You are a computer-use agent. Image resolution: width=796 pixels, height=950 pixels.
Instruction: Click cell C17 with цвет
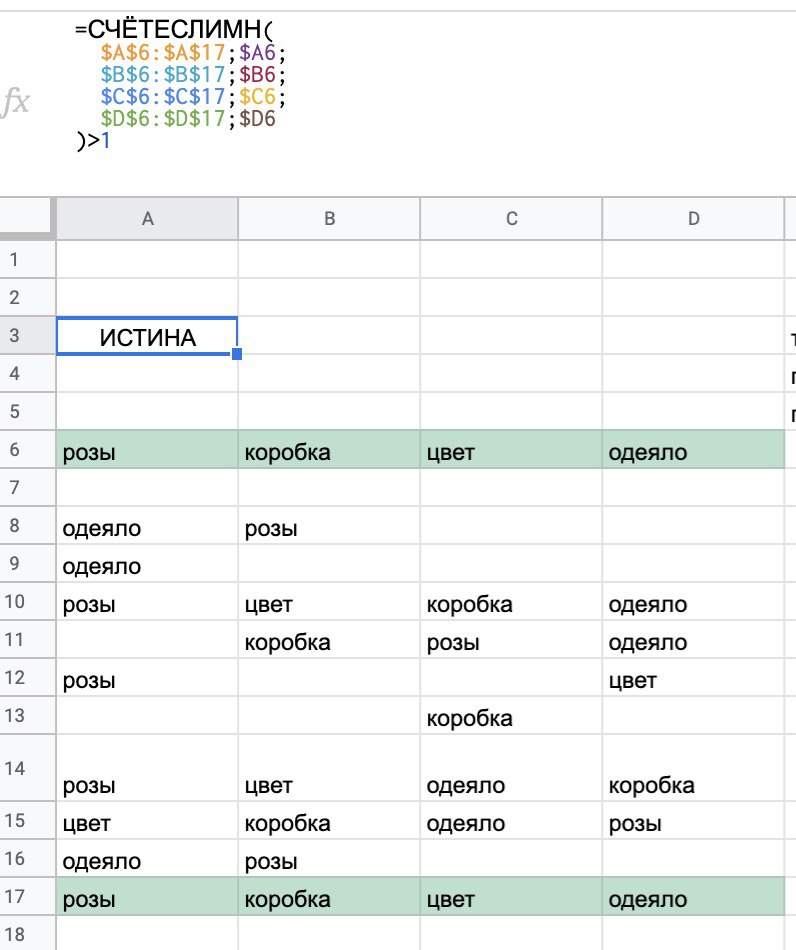[x=511, y=897]
